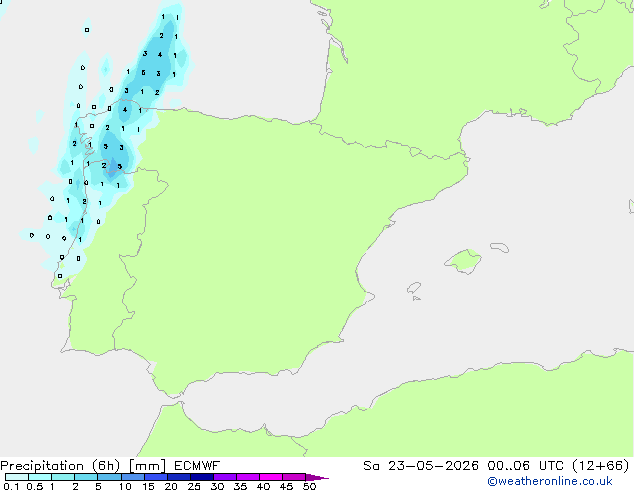Click the "(12+66)" forecast run text

point(601,466)
